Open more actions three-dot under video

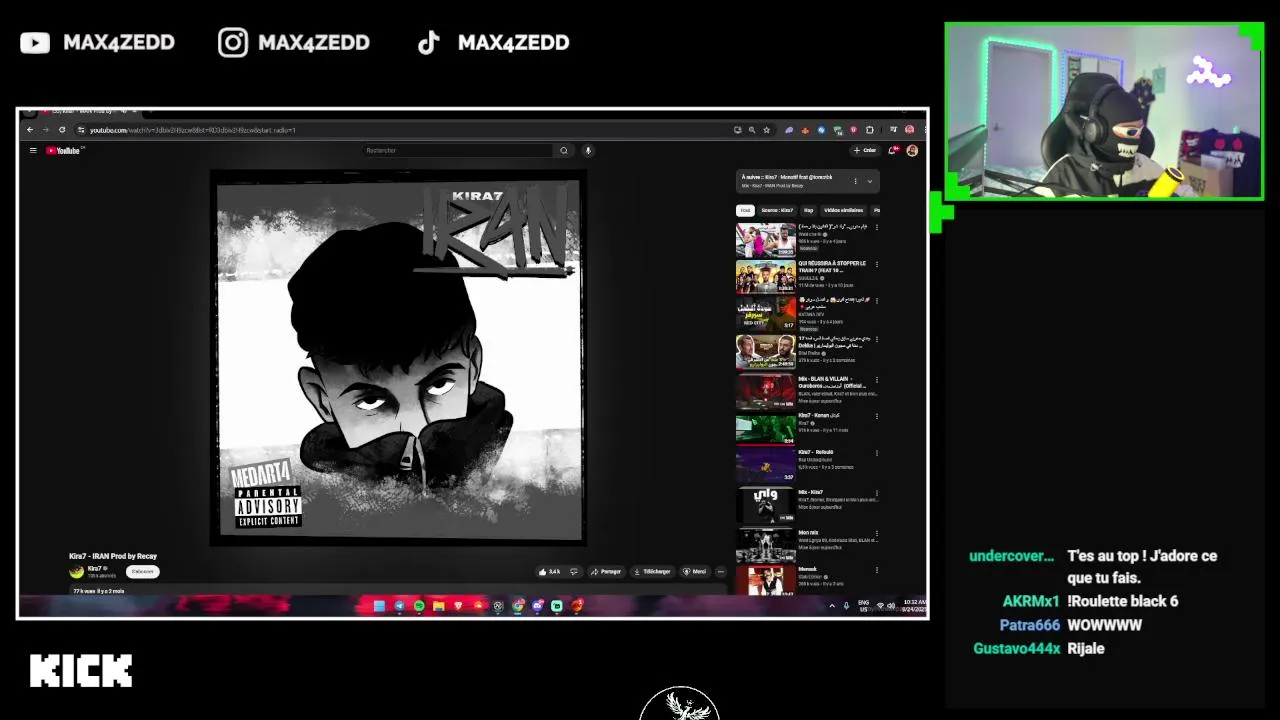[721, 572]
